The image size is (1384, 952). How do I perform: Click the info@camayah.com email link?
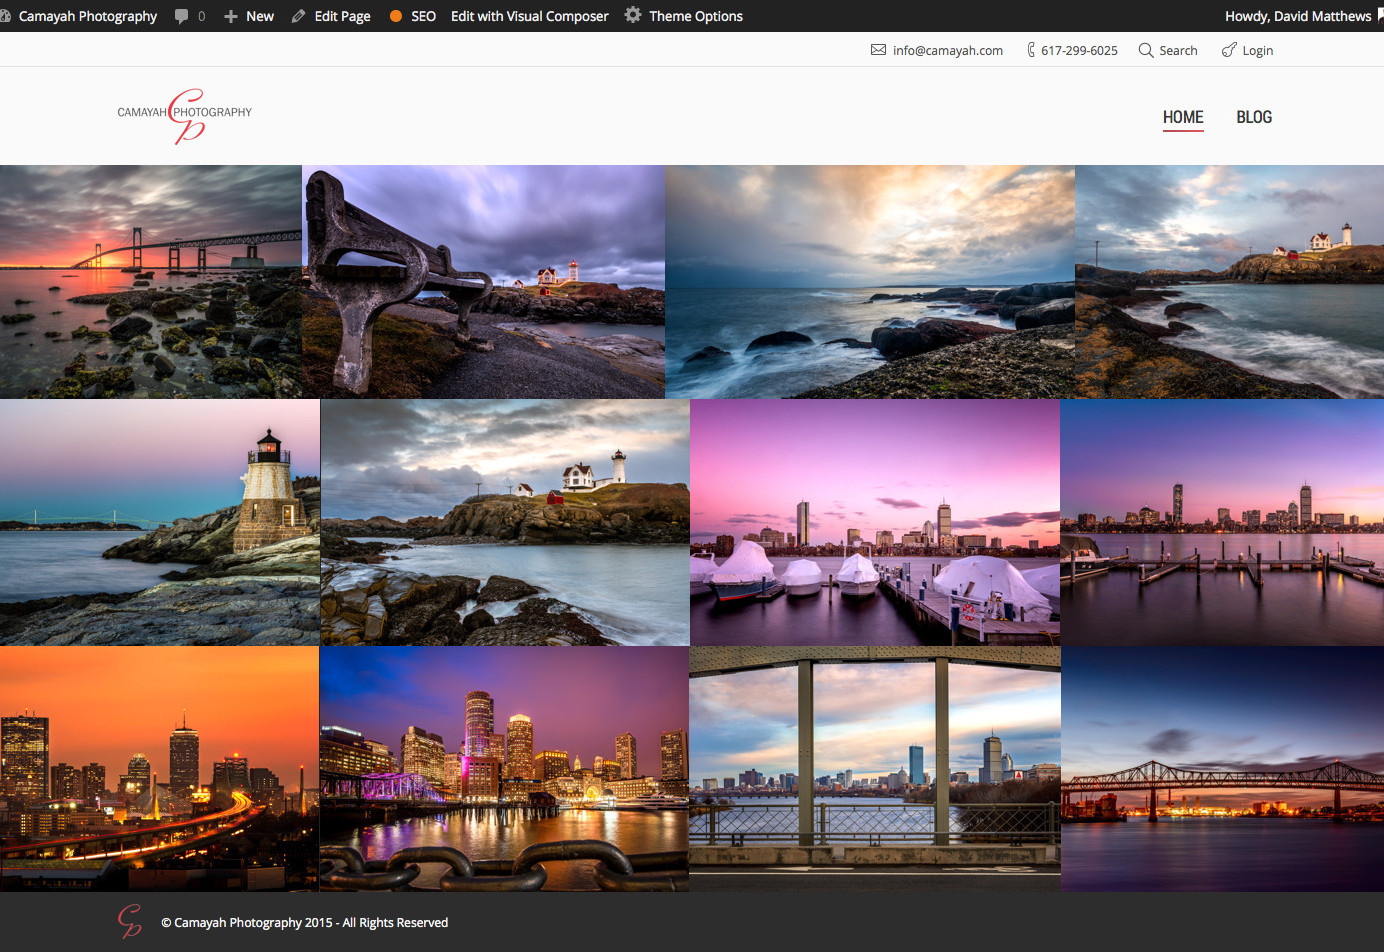[x=947, y=50]
